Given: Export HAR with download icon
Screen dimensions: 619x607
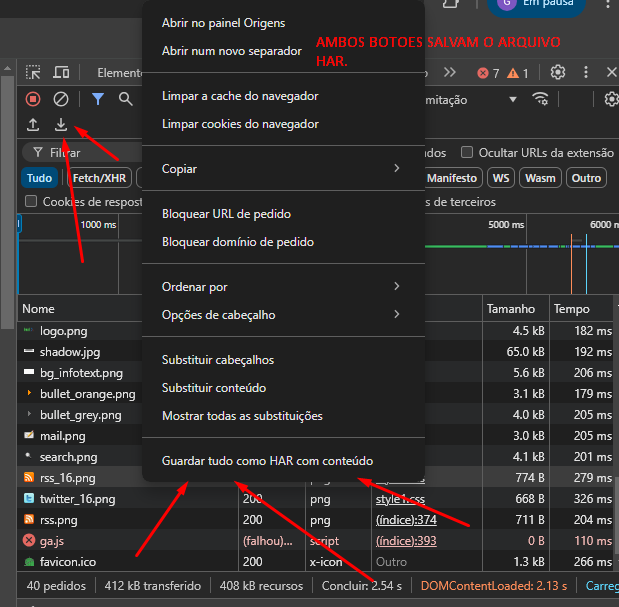Looking at the screenshot, I should (x=61, y=125).
